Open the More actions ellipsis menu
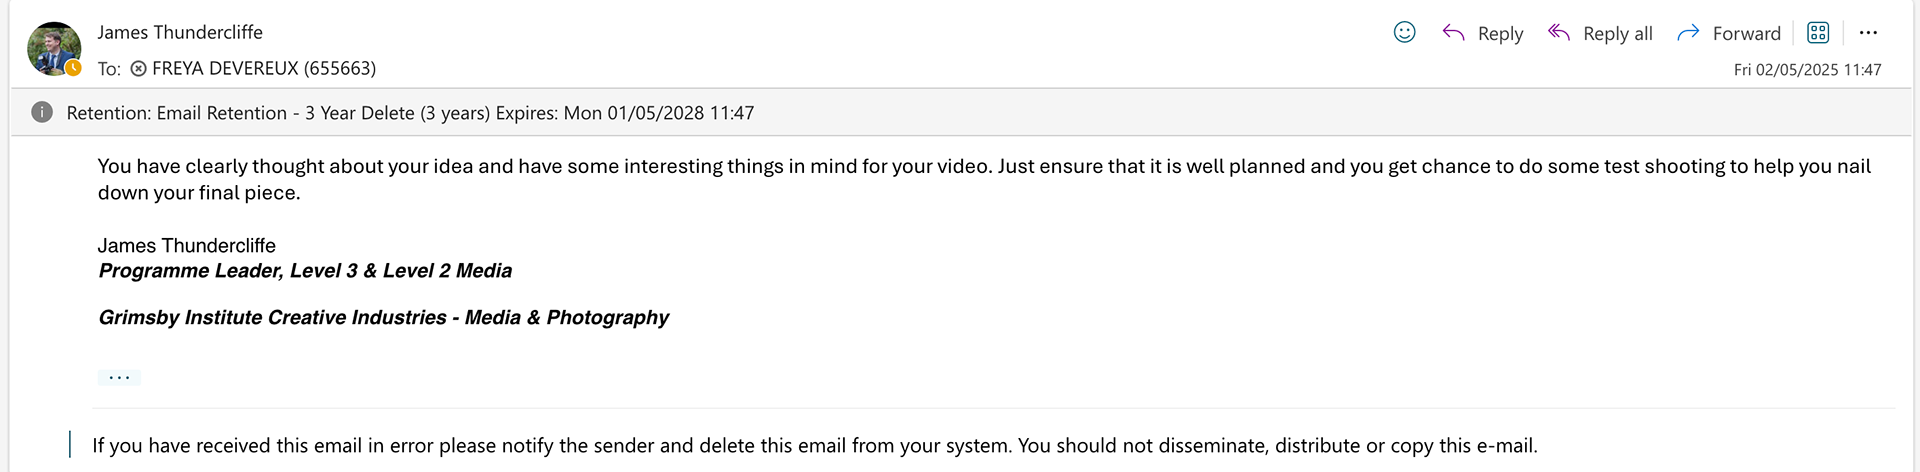Viewport: 1920px width, 472px height. pyautogui.click(x=1868, y=33)
